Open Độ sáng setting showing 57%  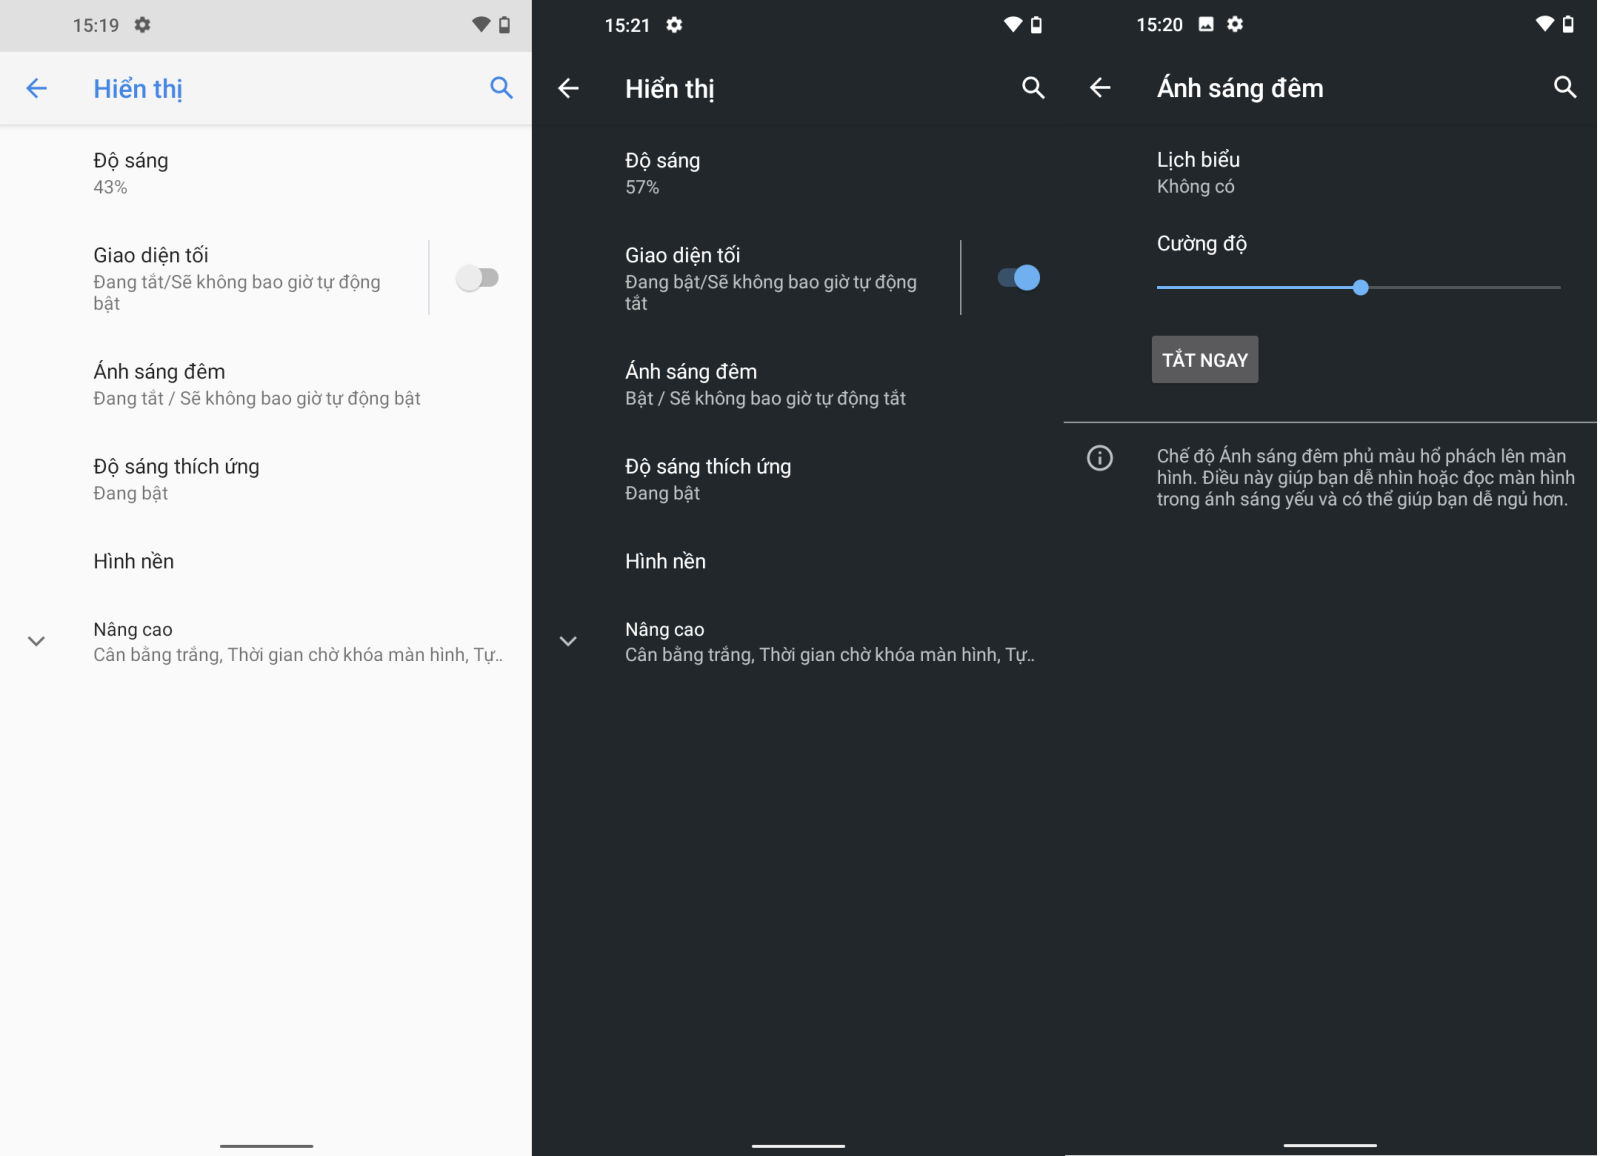tap(798, 173)
